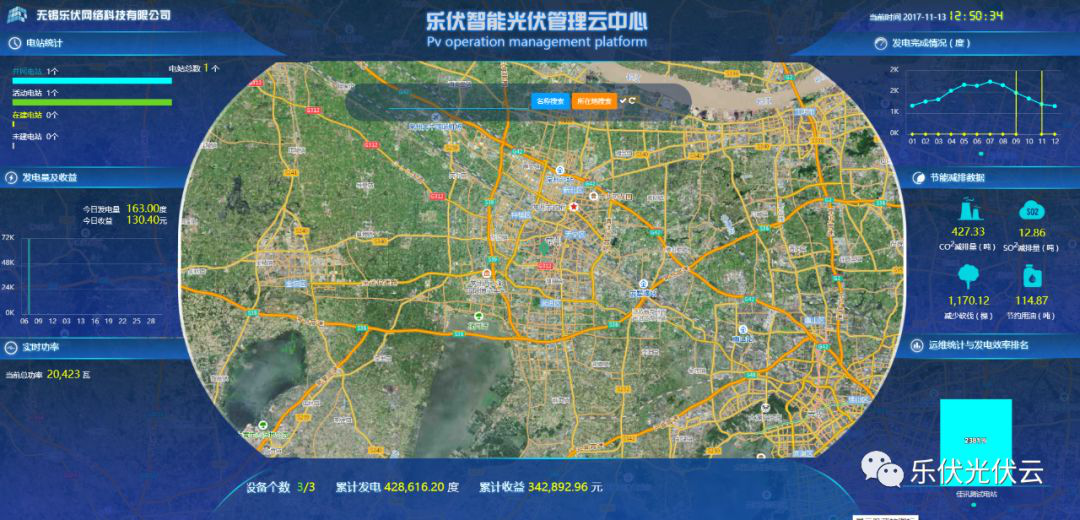Click the 未建电站 label

tap(28, 137)
